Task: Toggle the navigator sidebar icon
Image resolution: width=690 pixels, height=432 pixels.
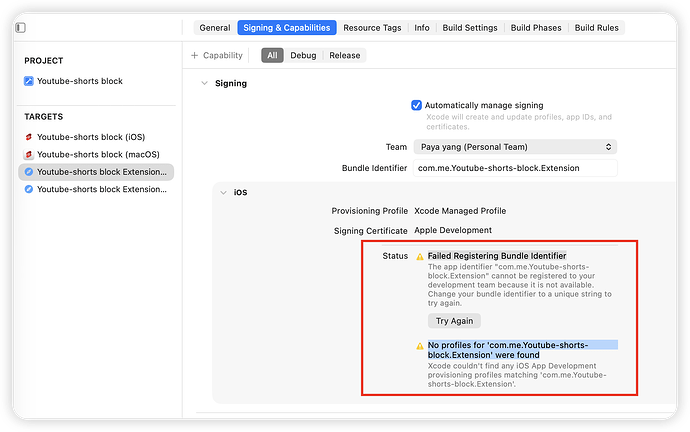Action: (x=20, y=28)
